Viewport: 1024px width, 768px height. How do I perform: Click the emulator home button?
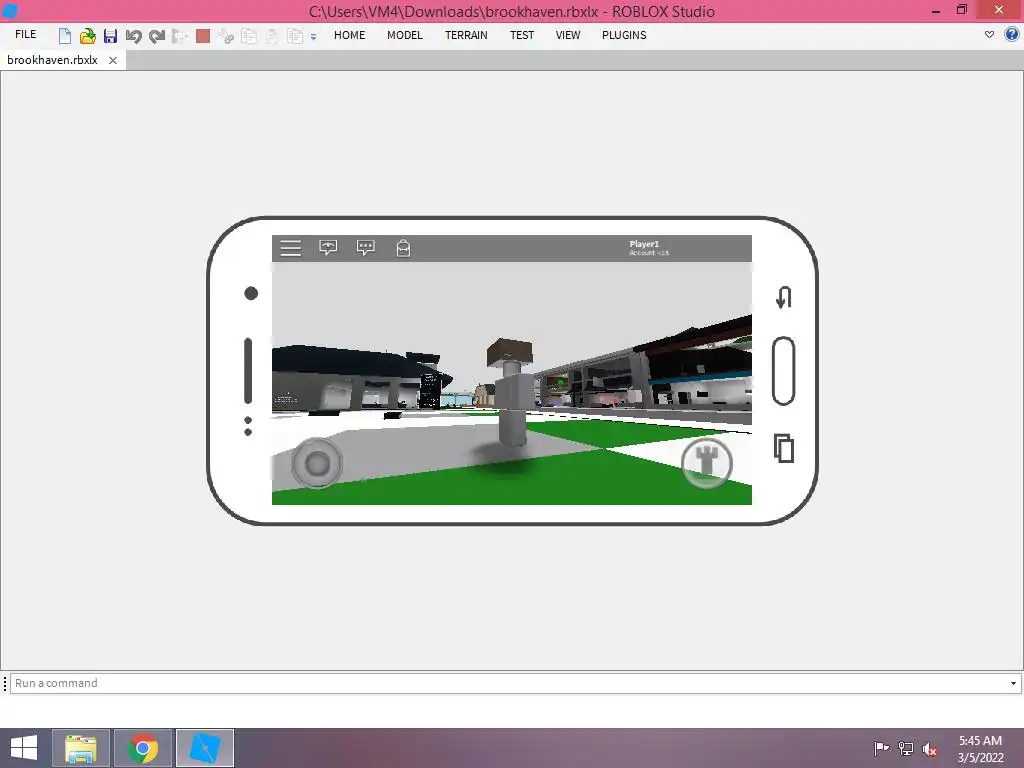point(784,371)
